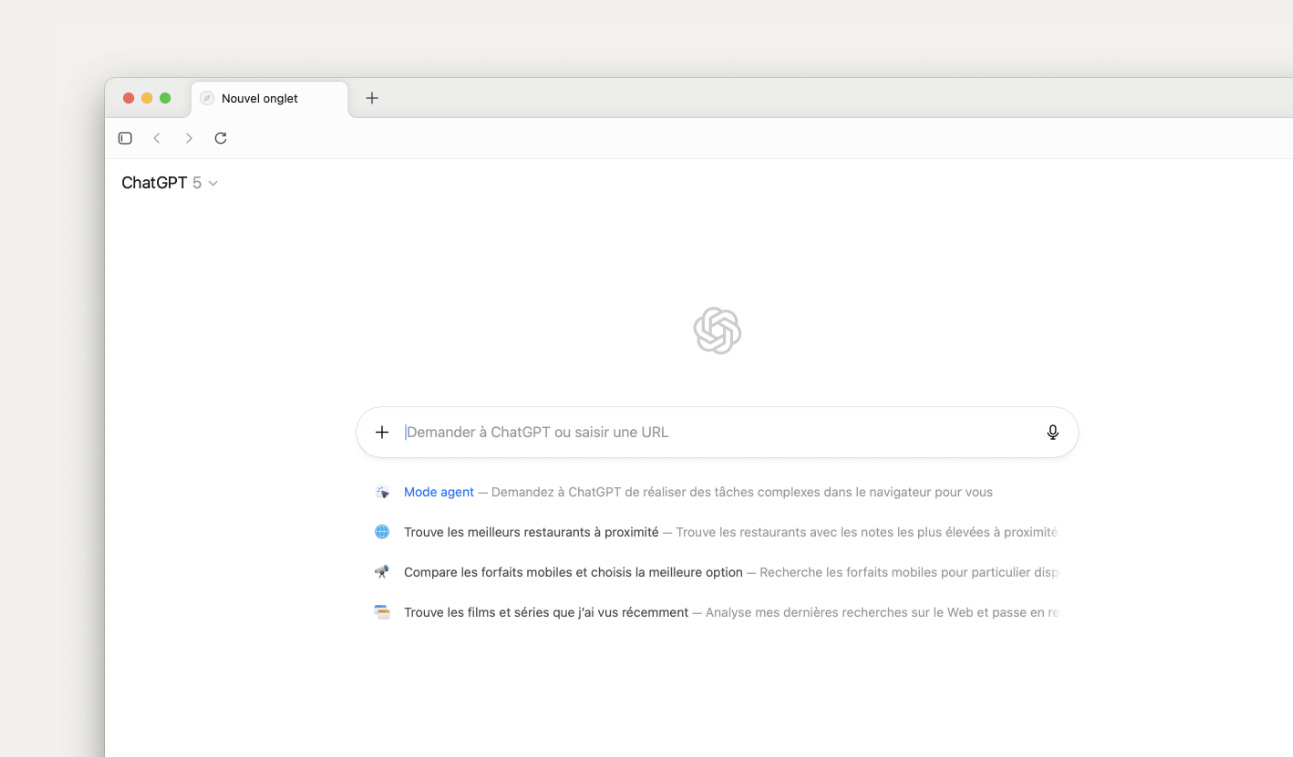This screenshot has width=1293, height=757.
Task: Toggle the sidebar panel icon
Action: point(125,138)
